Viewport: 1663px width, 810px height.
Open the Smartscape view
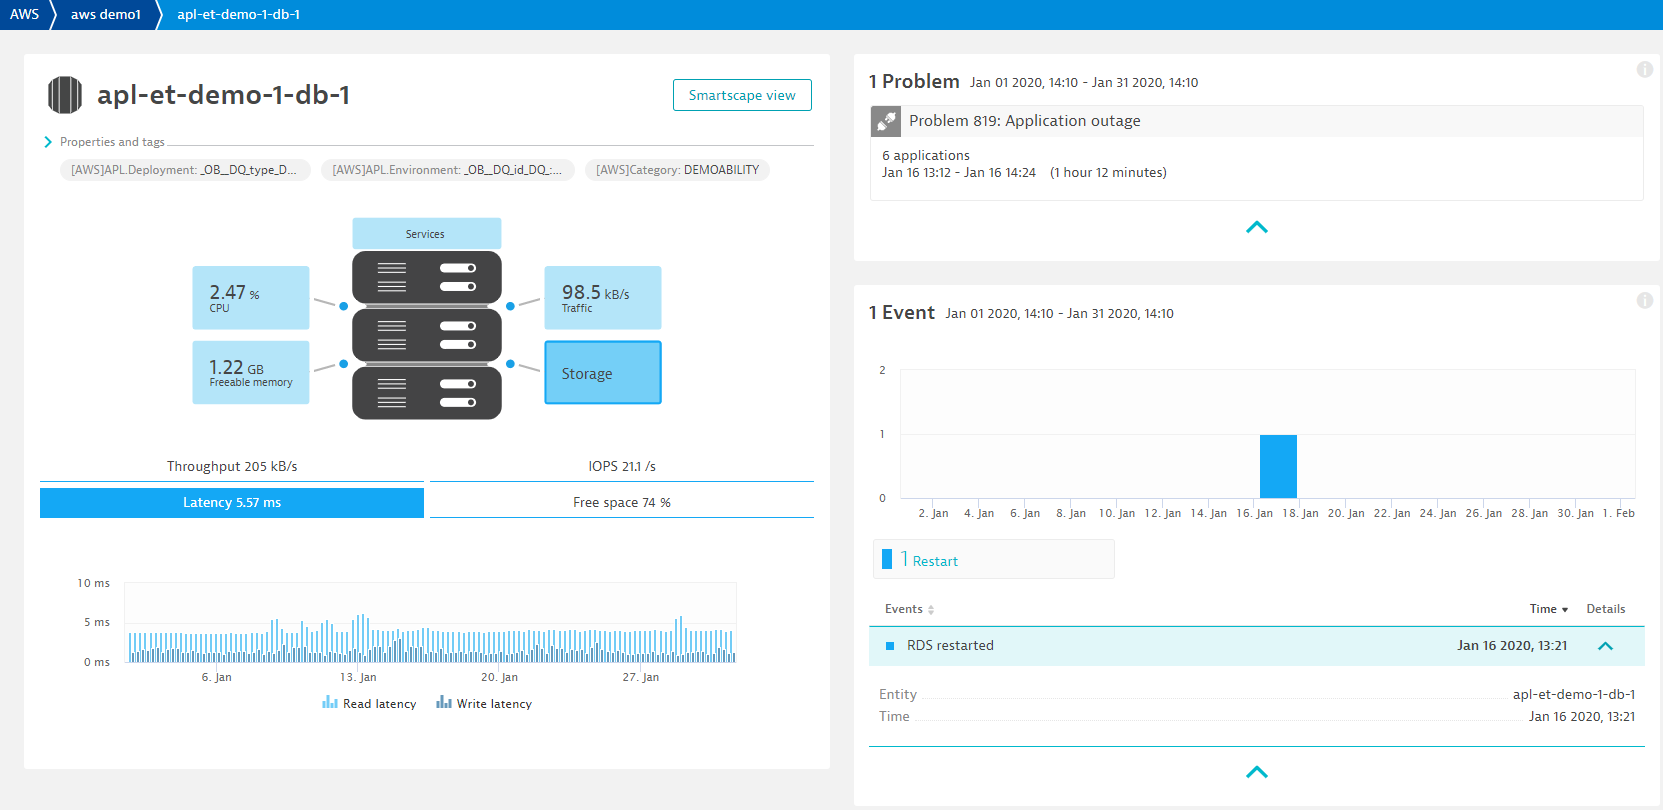742,95
